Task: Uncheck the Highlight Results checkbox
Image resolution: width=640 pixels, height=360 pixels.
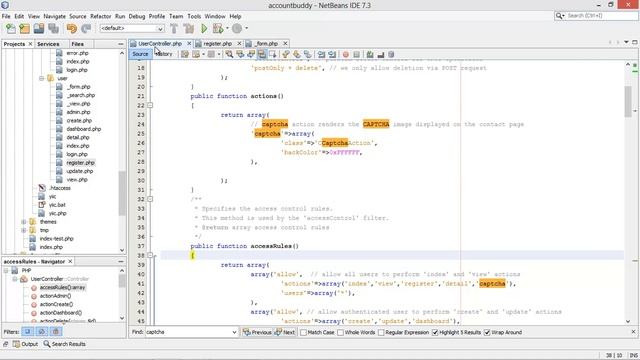Action: (x=435, y=332)
